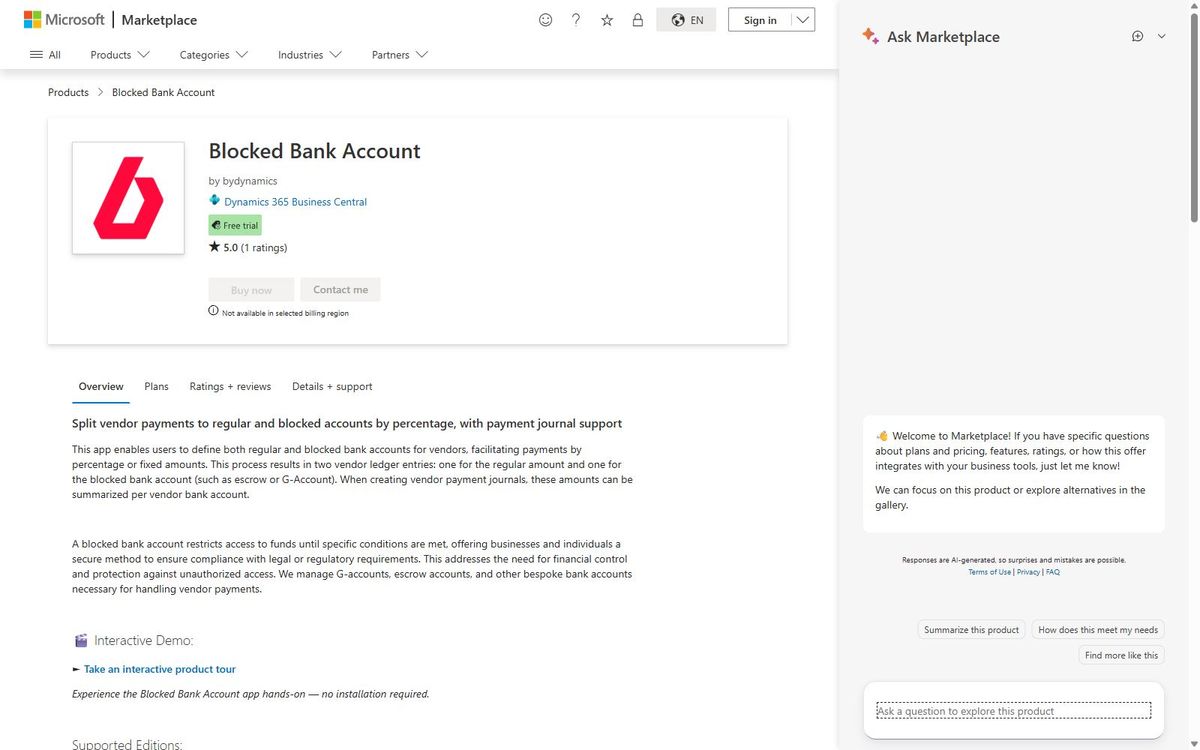
Task: Open the Privacy link in chat panel
Action: point(1028,572)
